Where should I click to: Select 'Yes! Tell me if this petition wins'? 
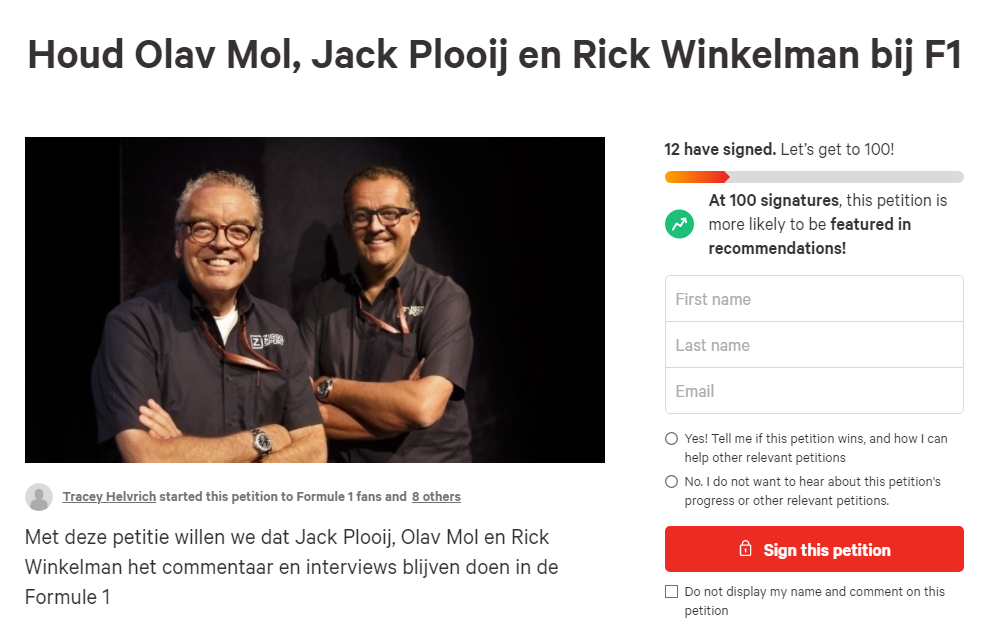[672, 439]
